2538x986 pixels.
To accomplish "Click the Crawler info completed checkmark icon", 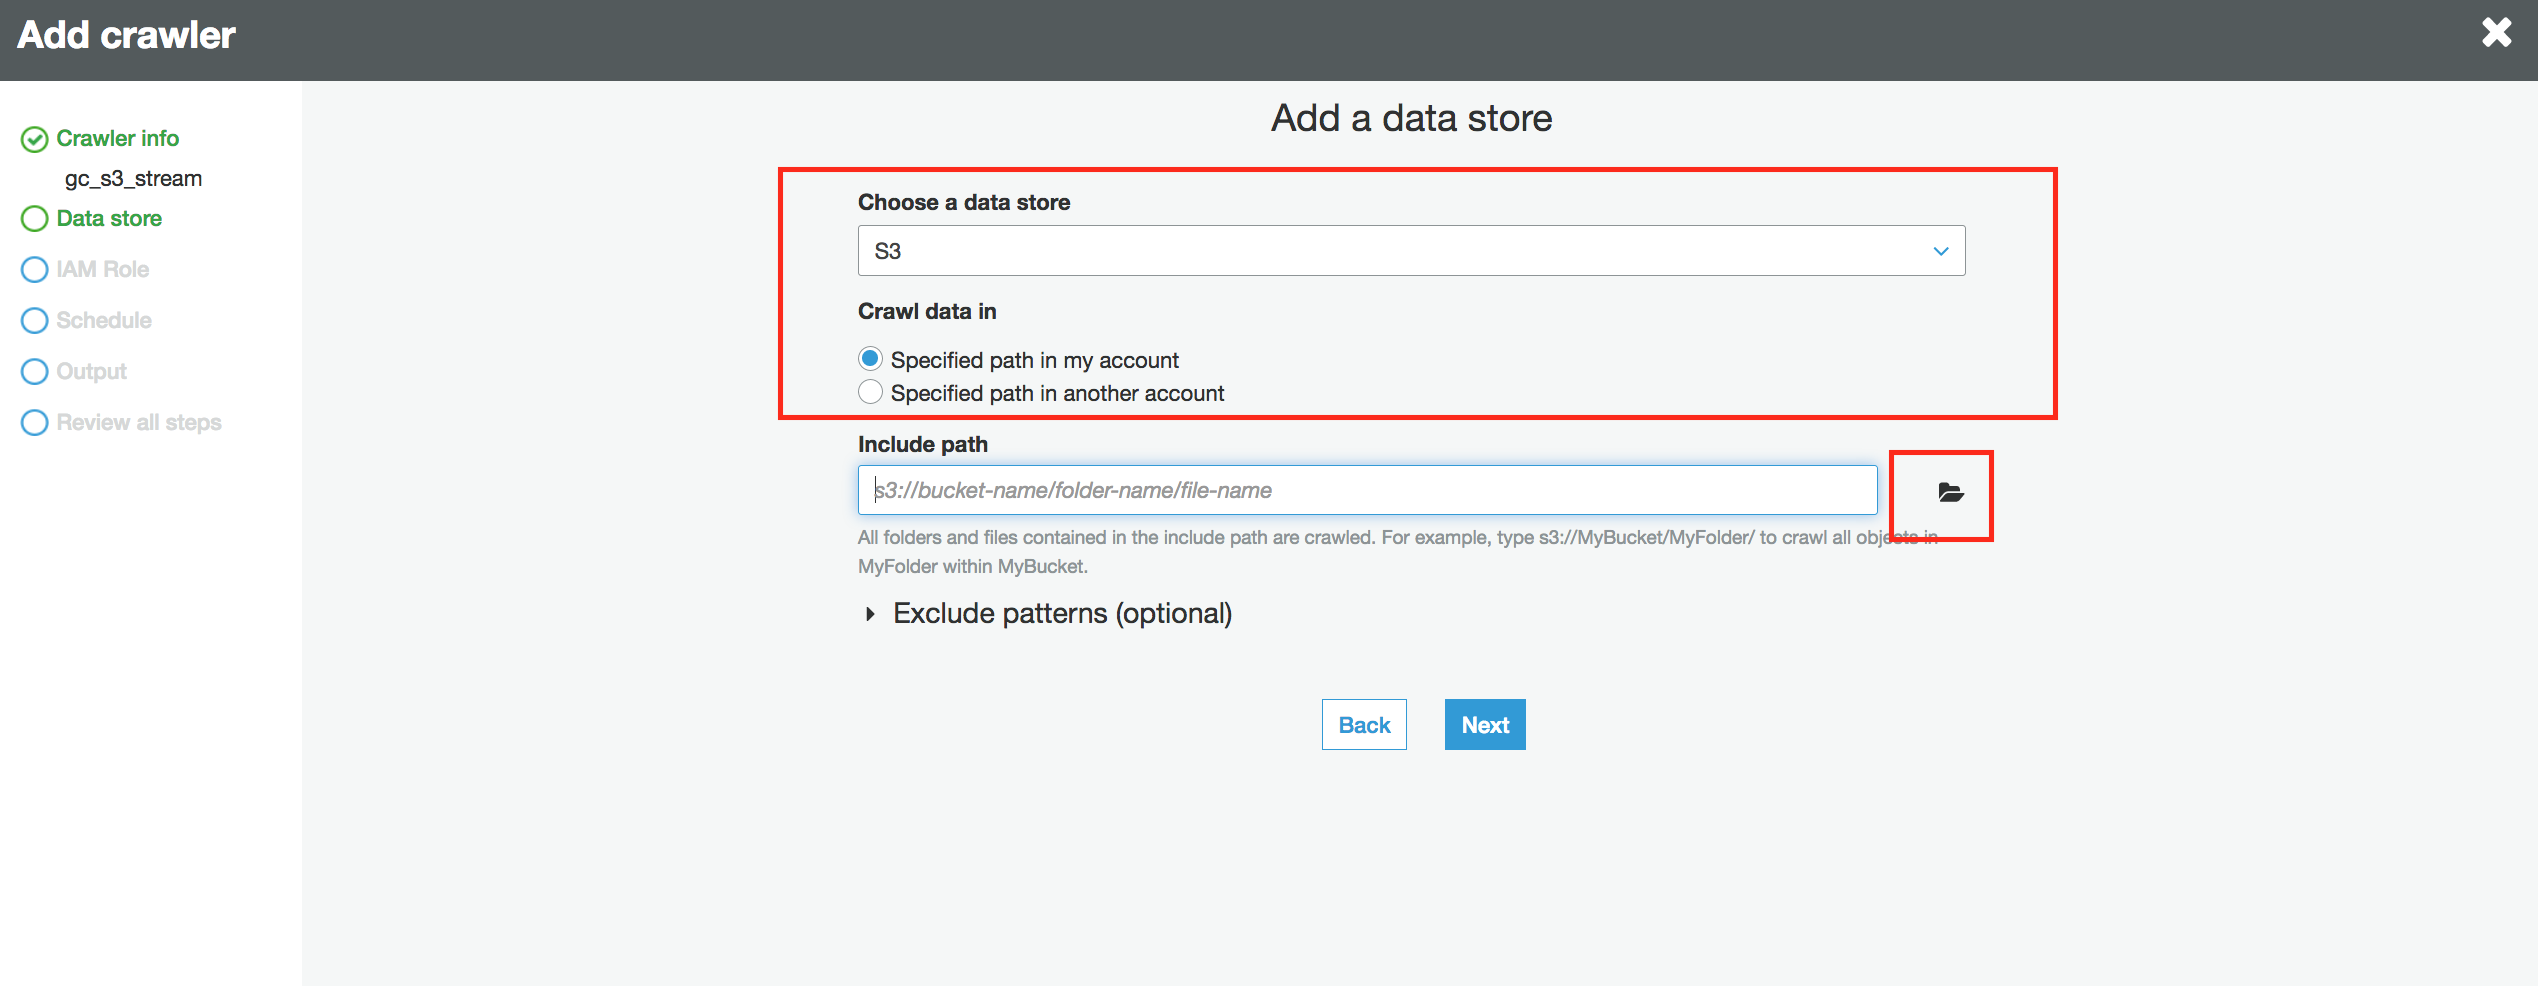I will (x=35, y=139).
